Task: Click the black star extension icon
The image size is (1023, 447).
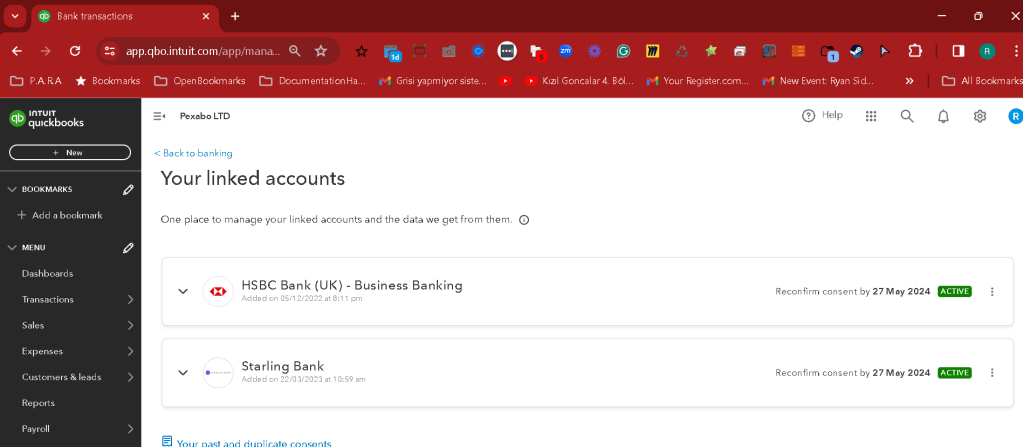Action: [361, 51]
